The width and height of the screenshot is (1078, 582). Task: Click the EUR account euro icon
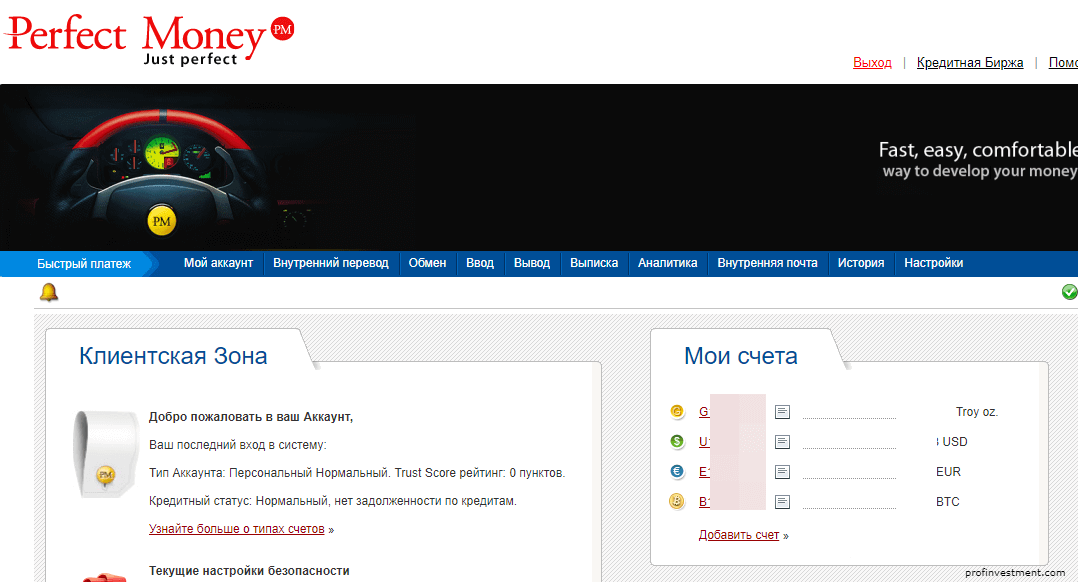tap(677, 471)
